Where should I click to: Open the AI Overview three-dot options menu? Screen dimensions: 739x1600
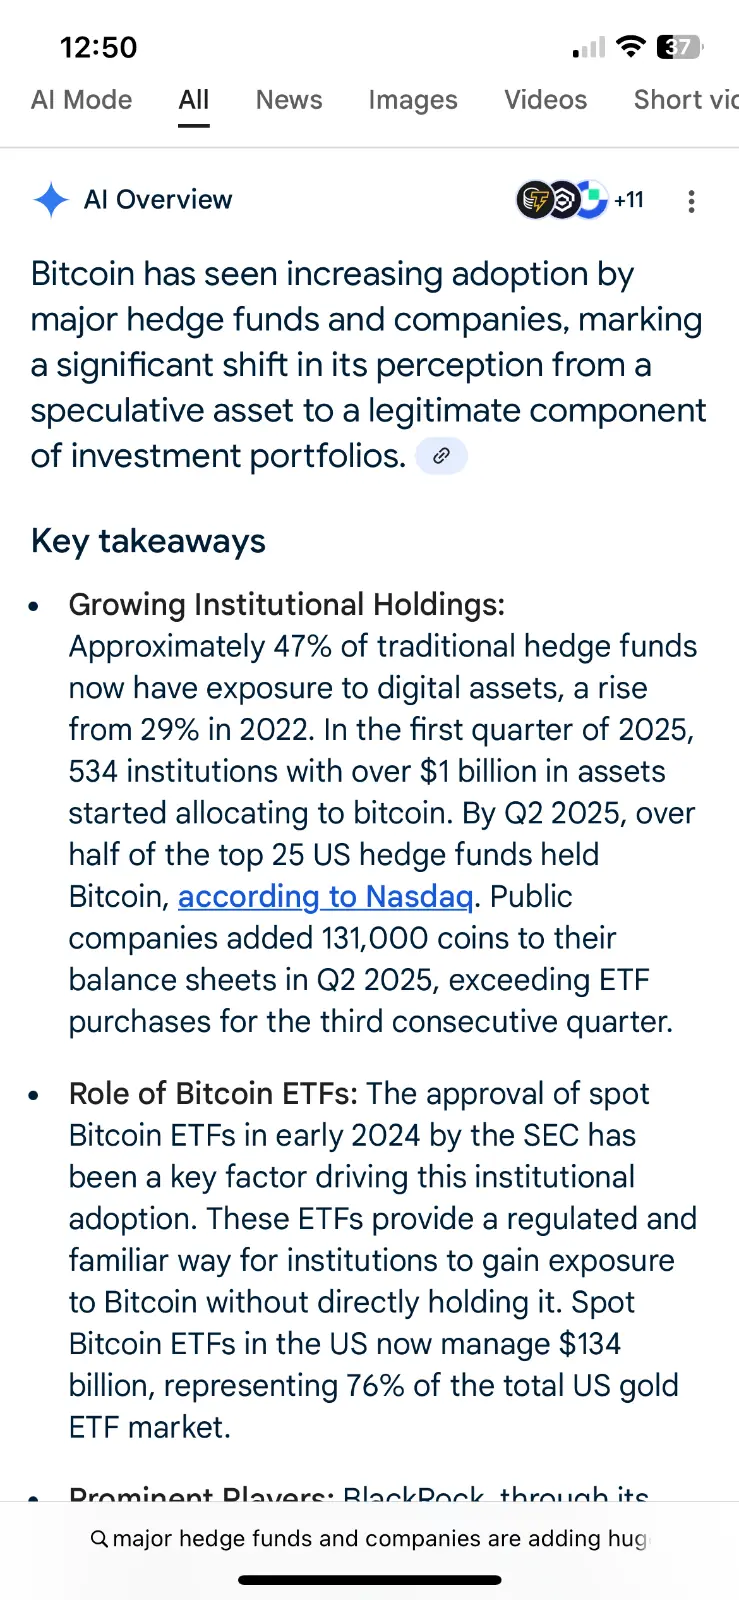pos(691,201)
